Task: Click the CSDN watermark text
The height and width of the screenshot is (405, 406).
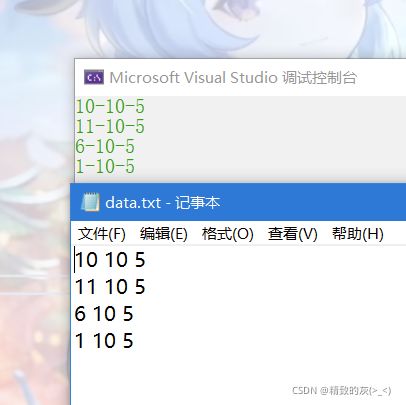Action: 342,390
